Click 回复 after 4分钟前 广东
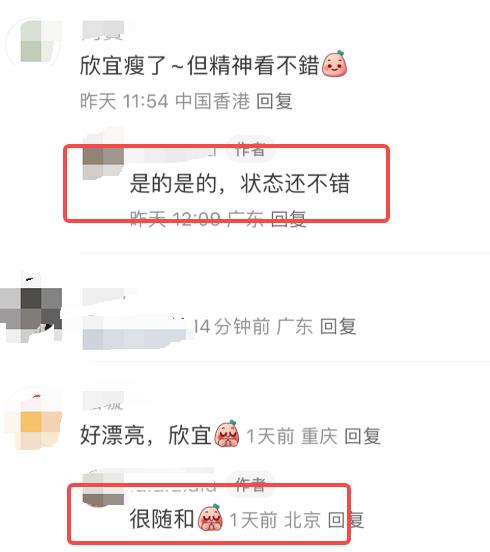The width and height of the screenshot is (490, 552). [x=338, y=326]
